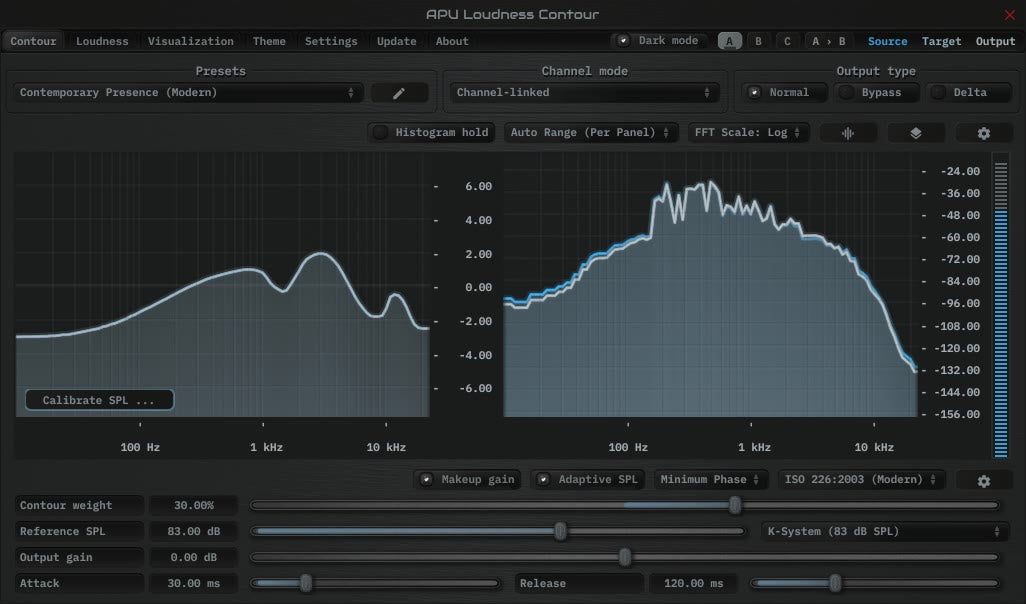
Task: Click the Output gain slider handle
Action: pos(625,558)
